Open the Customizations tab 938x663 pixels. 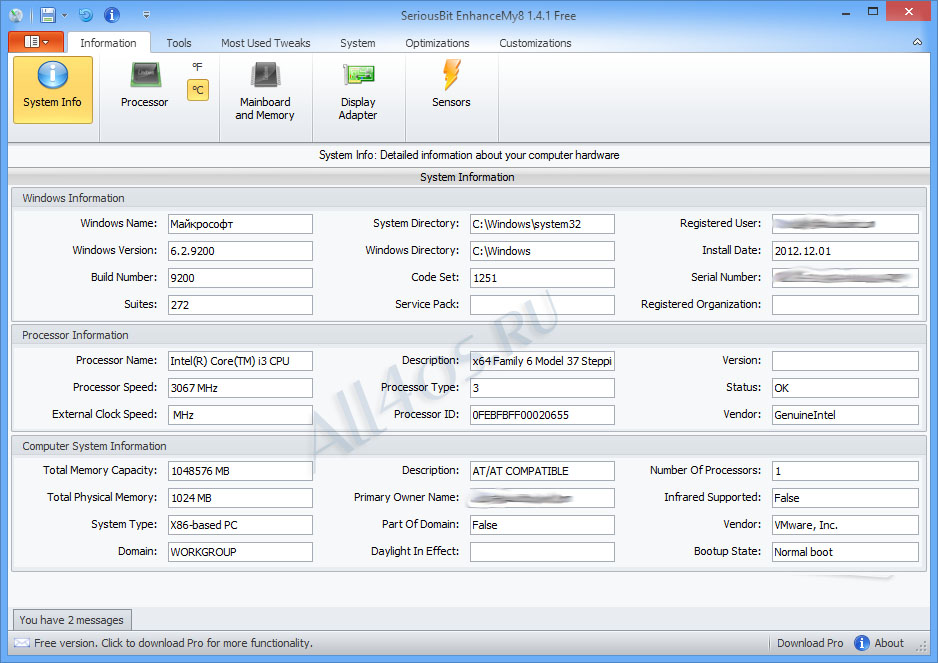point(535,42)
